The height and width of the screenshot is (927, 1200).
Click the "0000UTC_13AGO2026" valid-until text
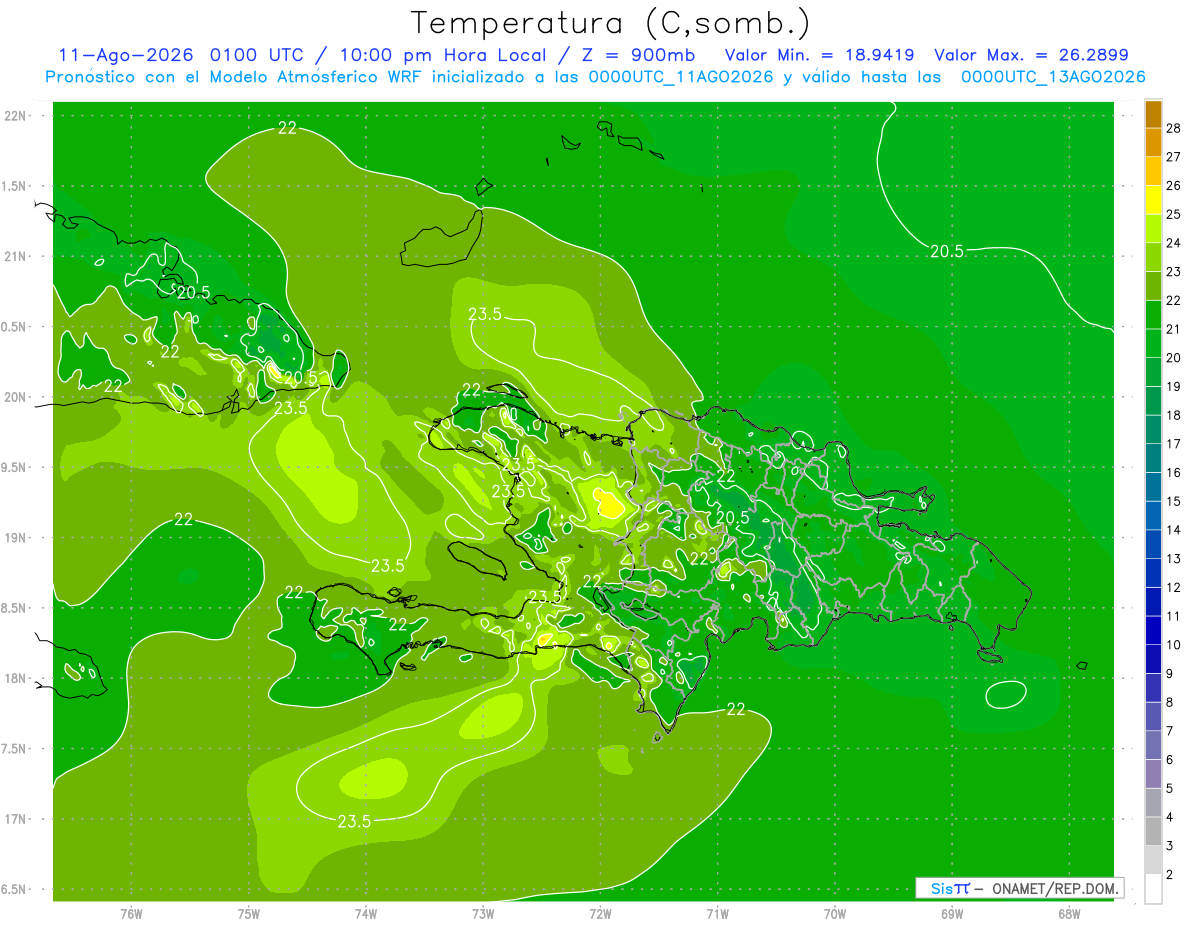1052,77
